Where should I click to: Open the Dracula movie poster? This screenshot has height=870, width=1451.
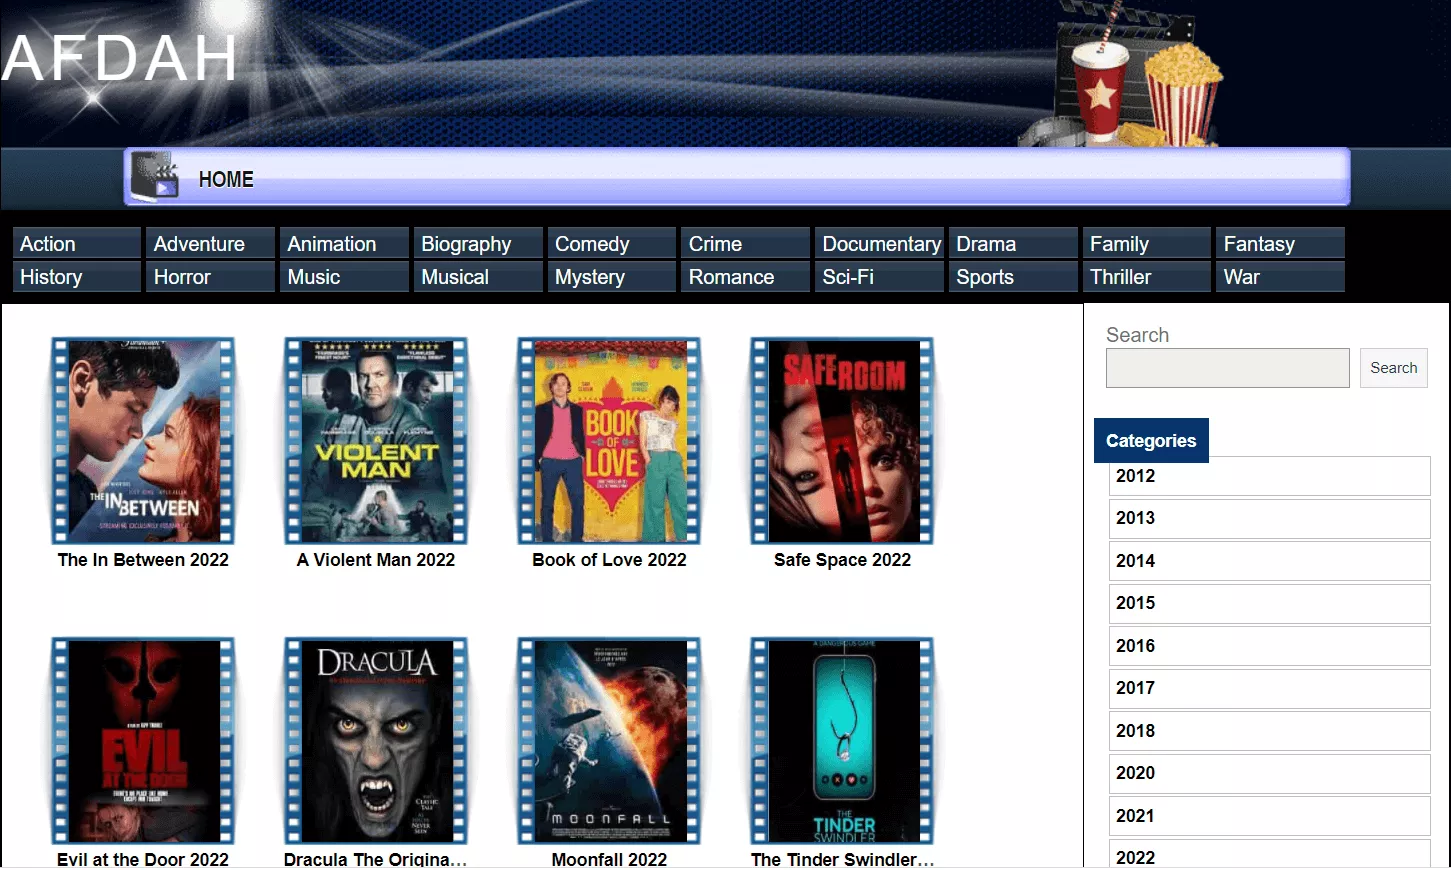376,741
